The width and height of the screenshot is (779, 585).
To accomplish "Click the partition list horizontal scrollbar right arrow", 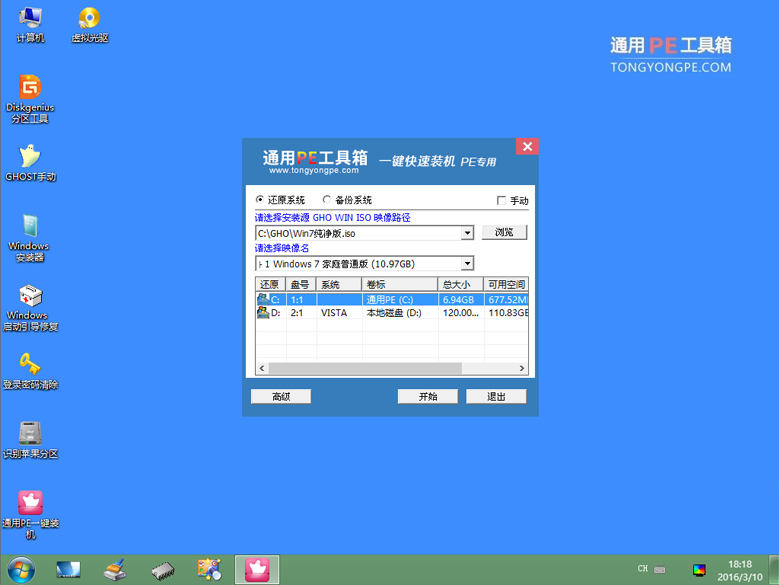I will pos(521,369).
